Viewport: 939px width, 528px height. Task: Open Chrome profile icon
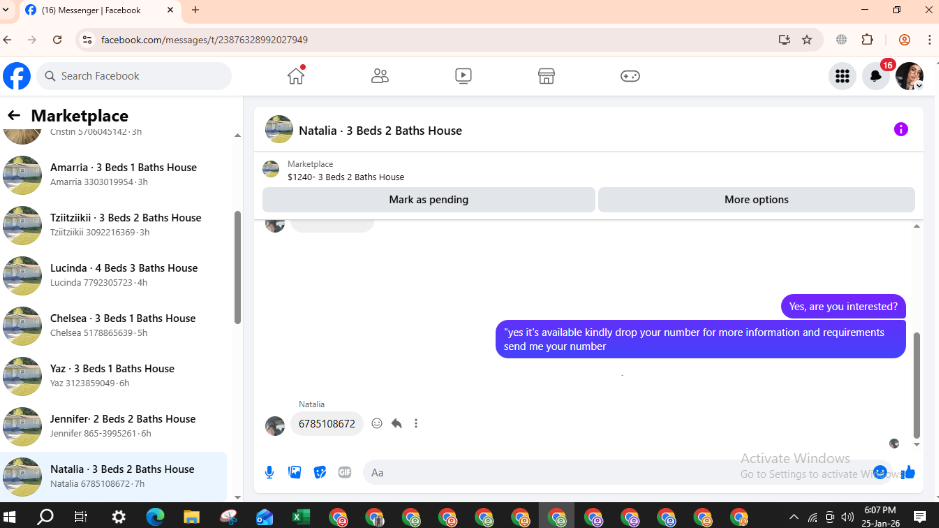click(x=904, y=40)
